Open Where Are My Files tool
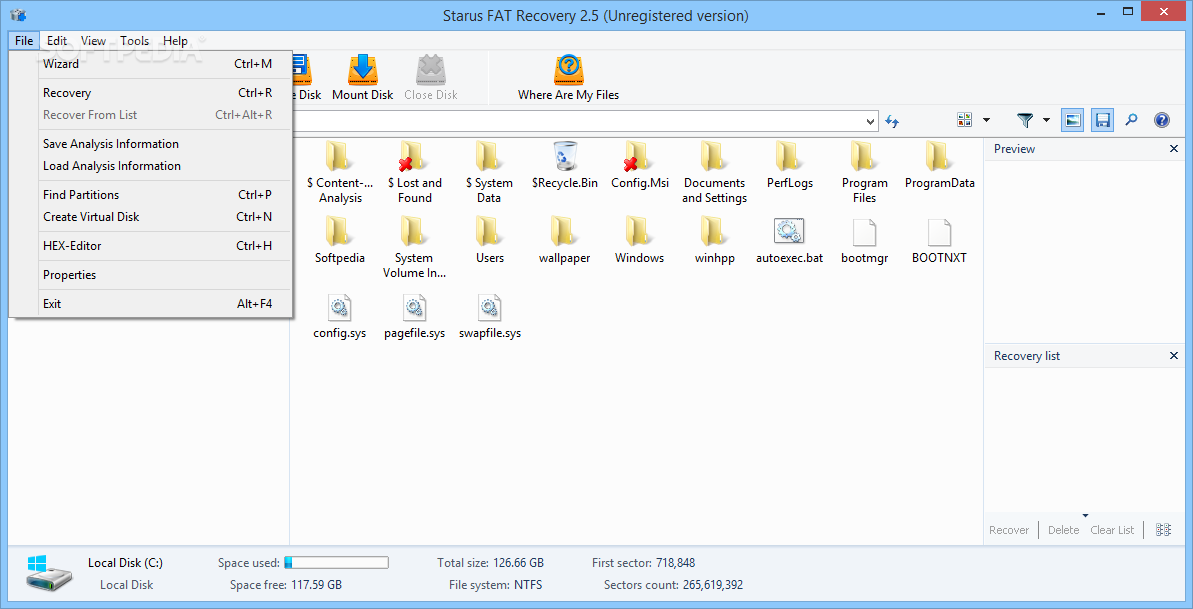 (x=568, y=78)
